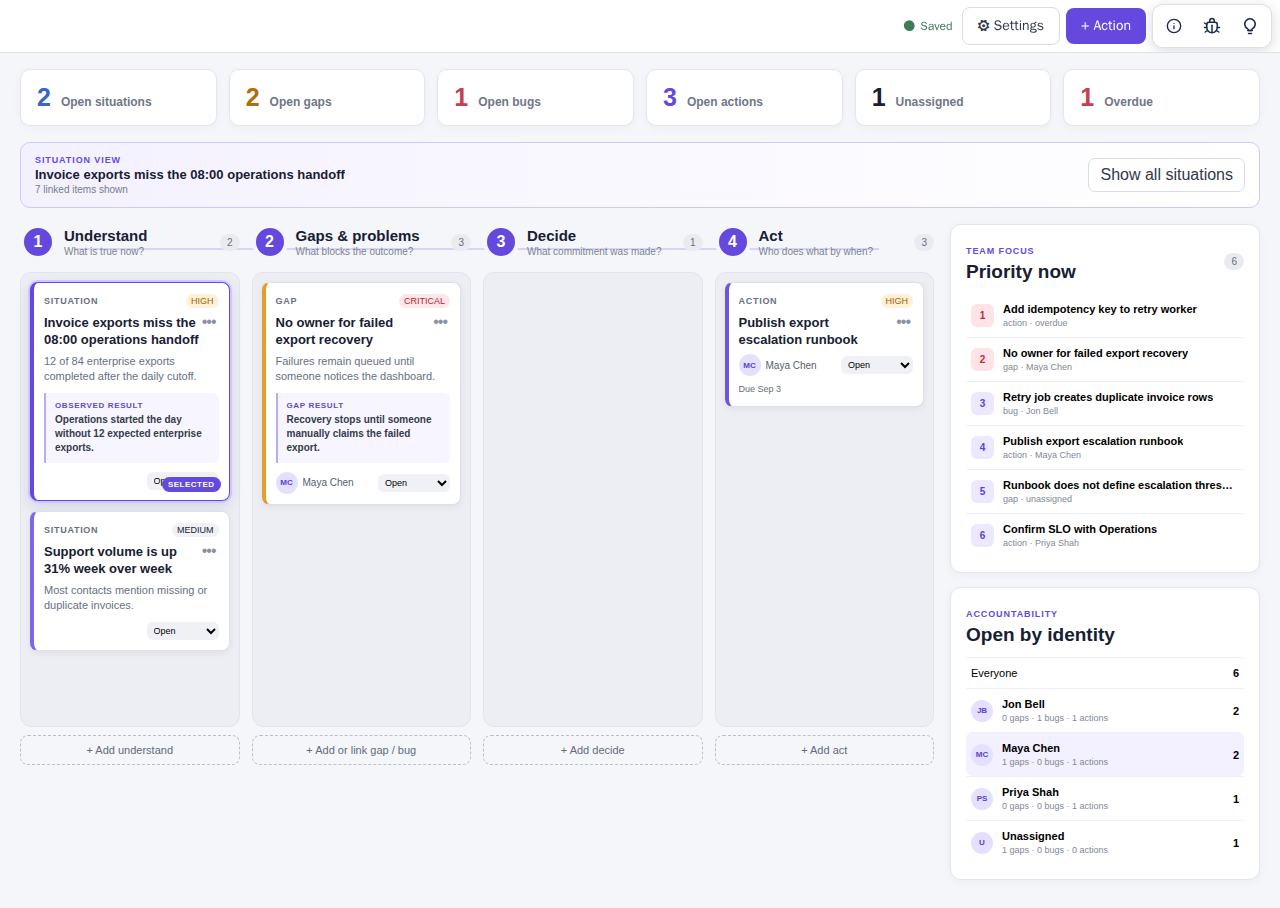Screen dimensions: 1280x908
Task: Click + Add act
Action: (x=824, y=750)
